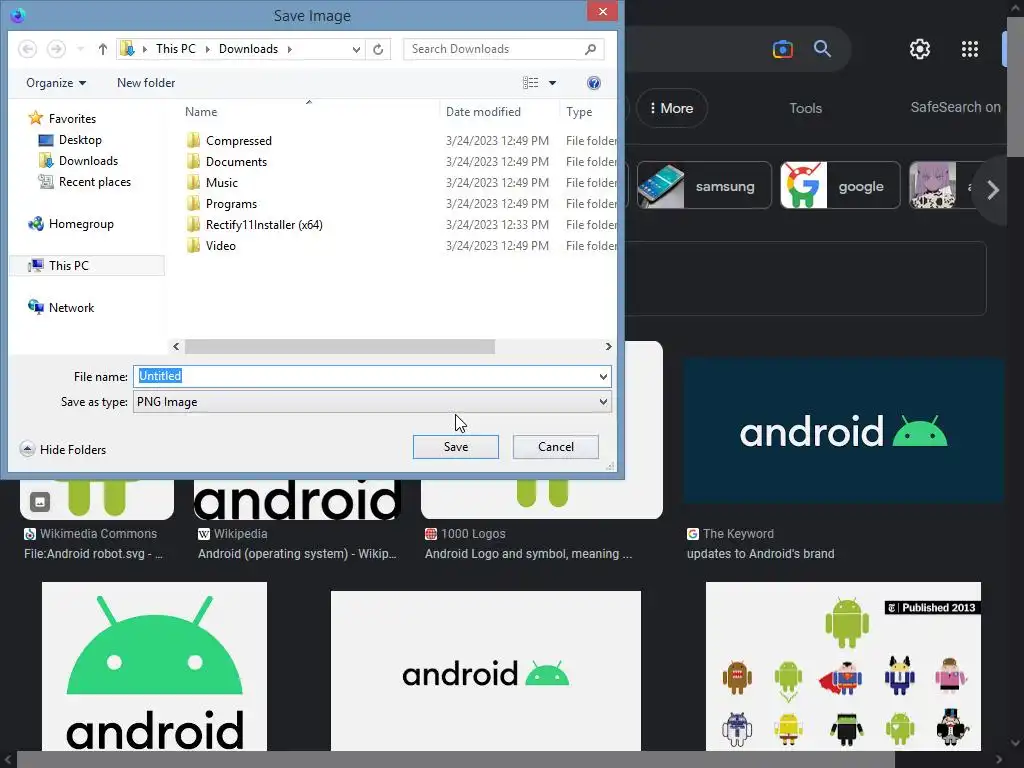
Task: Open The Keyword android image thumbnail
Action: tap(843, 430)
